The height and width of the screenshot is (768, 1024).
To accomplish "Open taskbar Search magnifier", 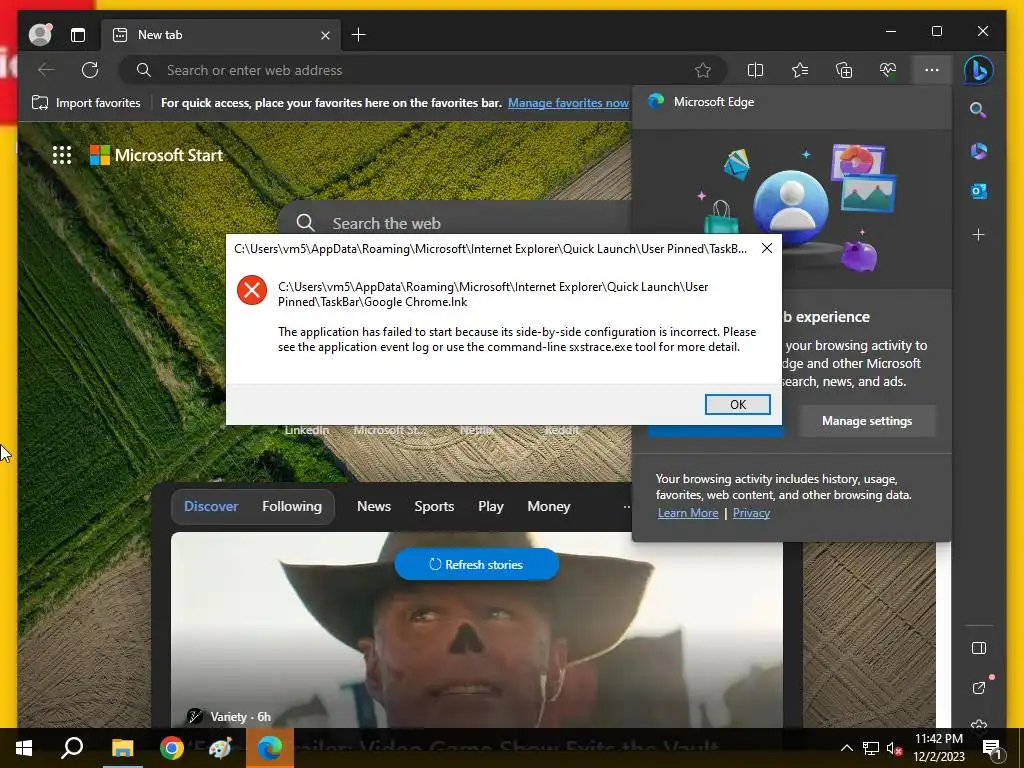I will [72, 748].
